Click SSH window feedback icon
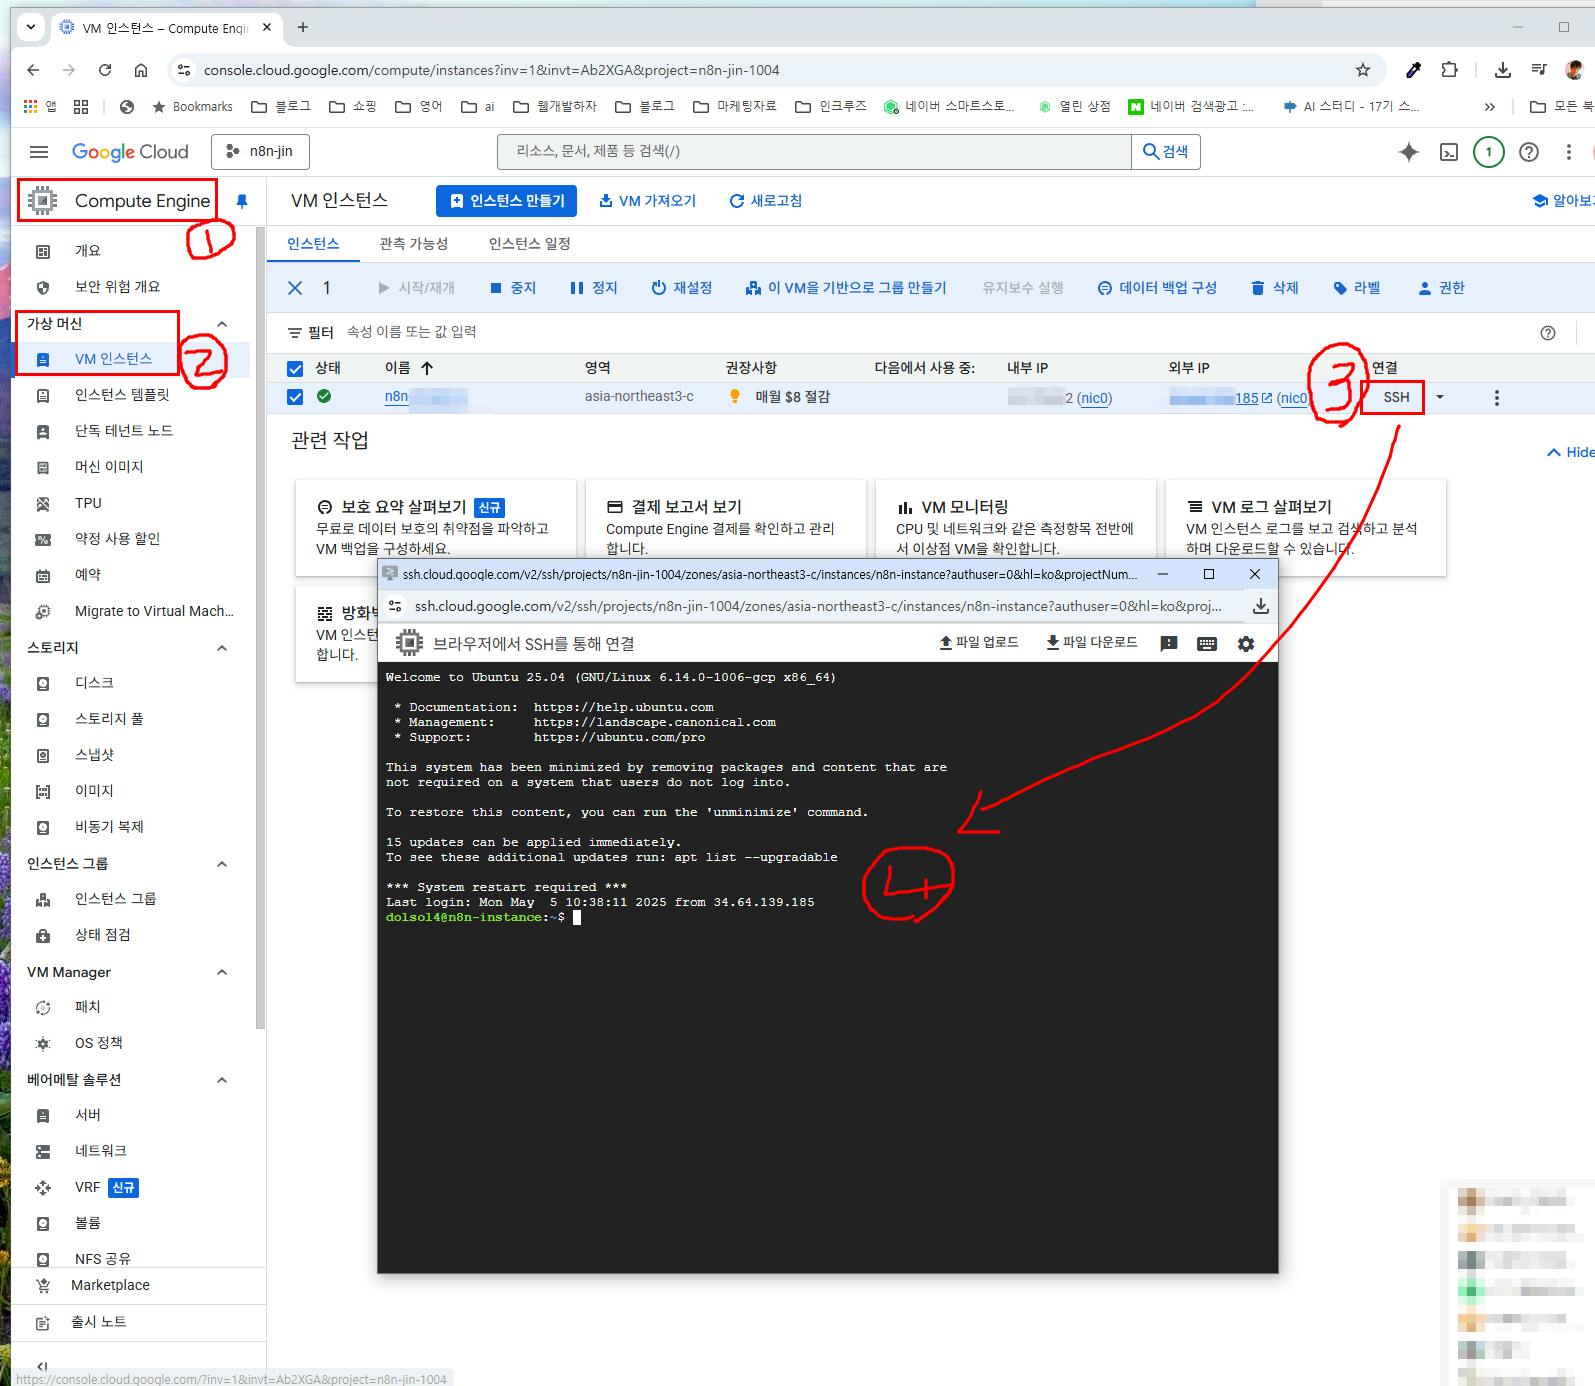The width and height of the screenshot is (1595, 1386). pyautogui.click(x=1168, y=644)
